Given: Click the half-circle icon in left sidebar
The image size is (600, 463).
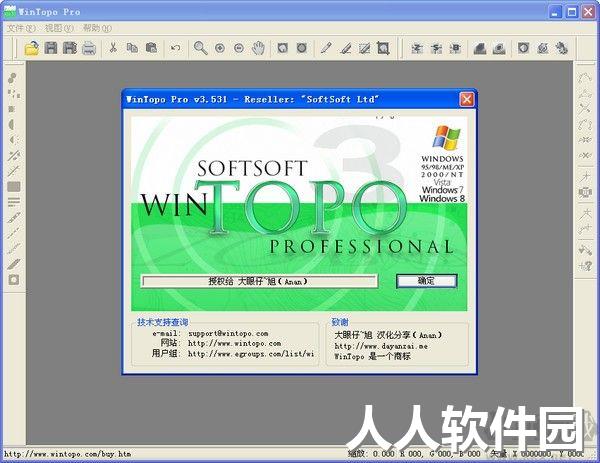Looking at the screenshot, I should click(12, 124).
